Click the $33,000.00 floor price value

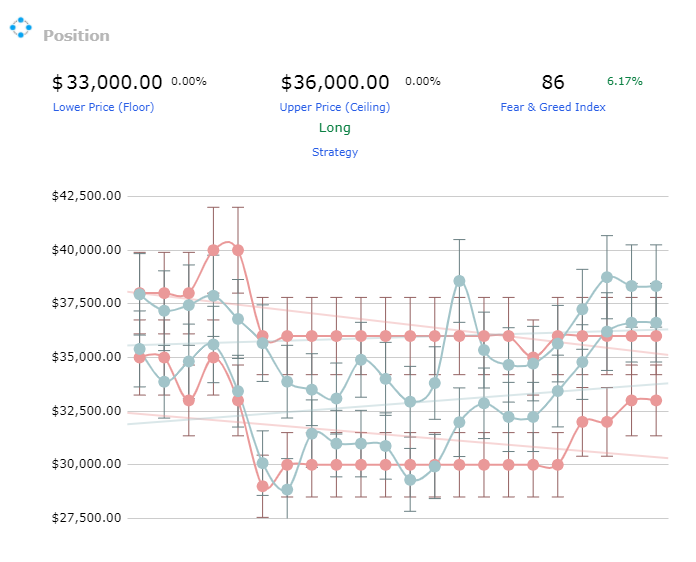pyautogui.click(x=107, y=83)
